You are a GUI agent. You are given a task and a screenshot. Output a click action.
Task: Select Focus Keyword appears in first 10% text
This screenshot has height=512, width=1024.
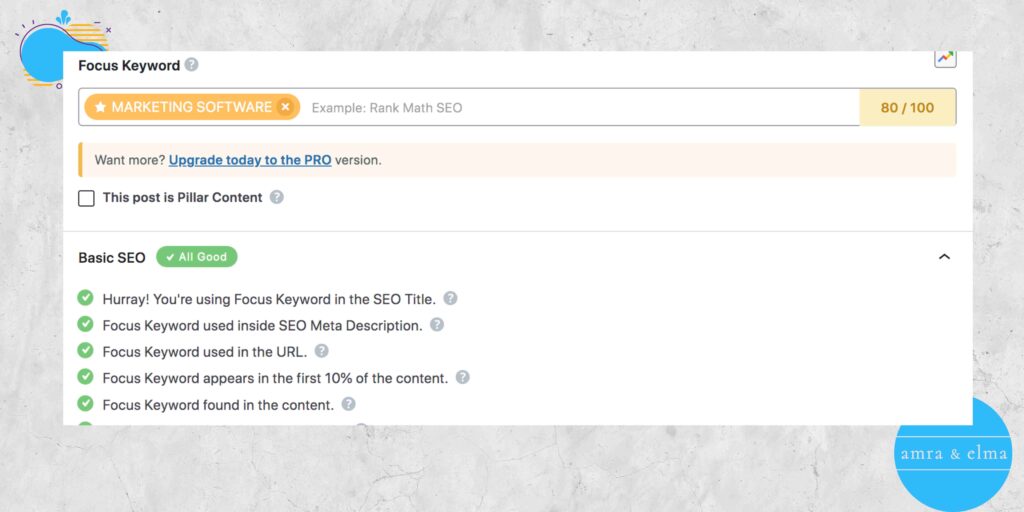coord(276,378)
